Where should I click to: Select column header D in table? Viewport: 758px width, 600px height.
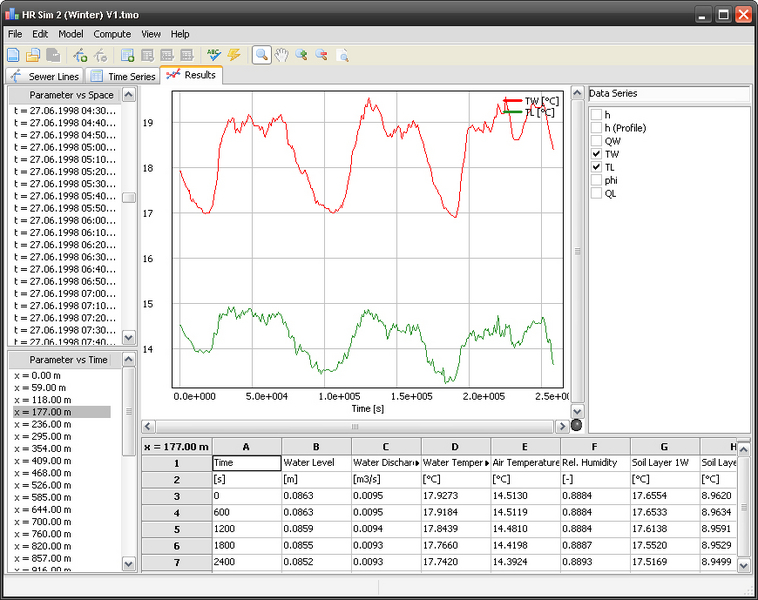(x=455, y=446)
